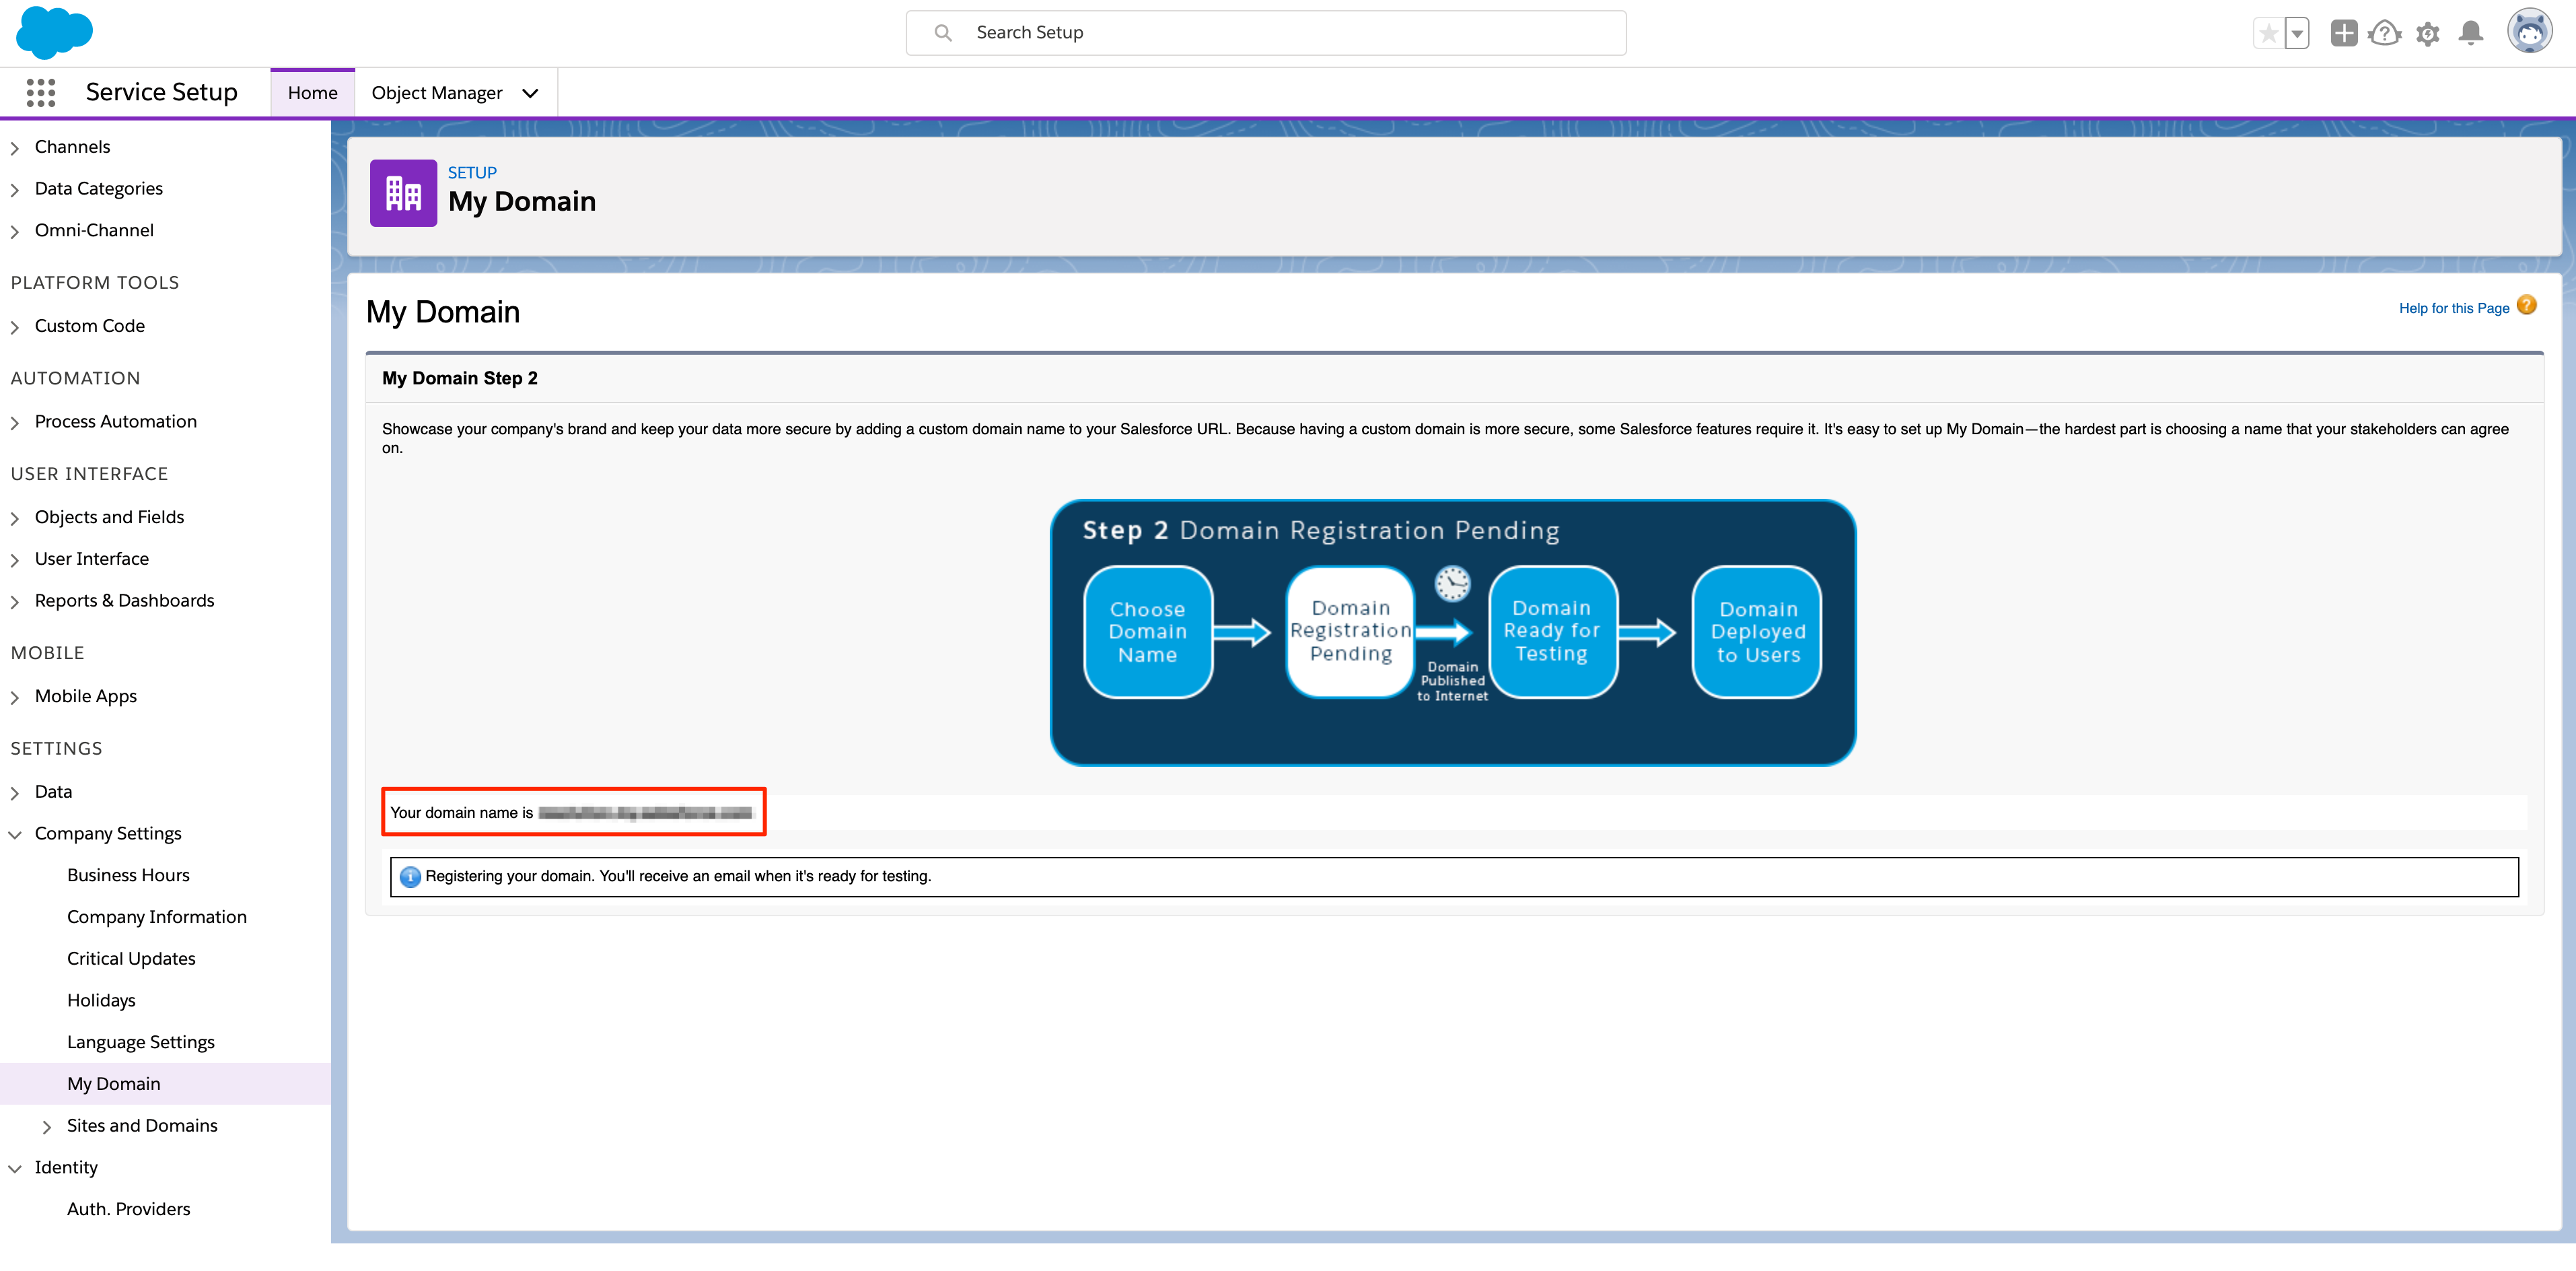Open the notifications bell
Screen dimensions: 2576x1271
2471,33
